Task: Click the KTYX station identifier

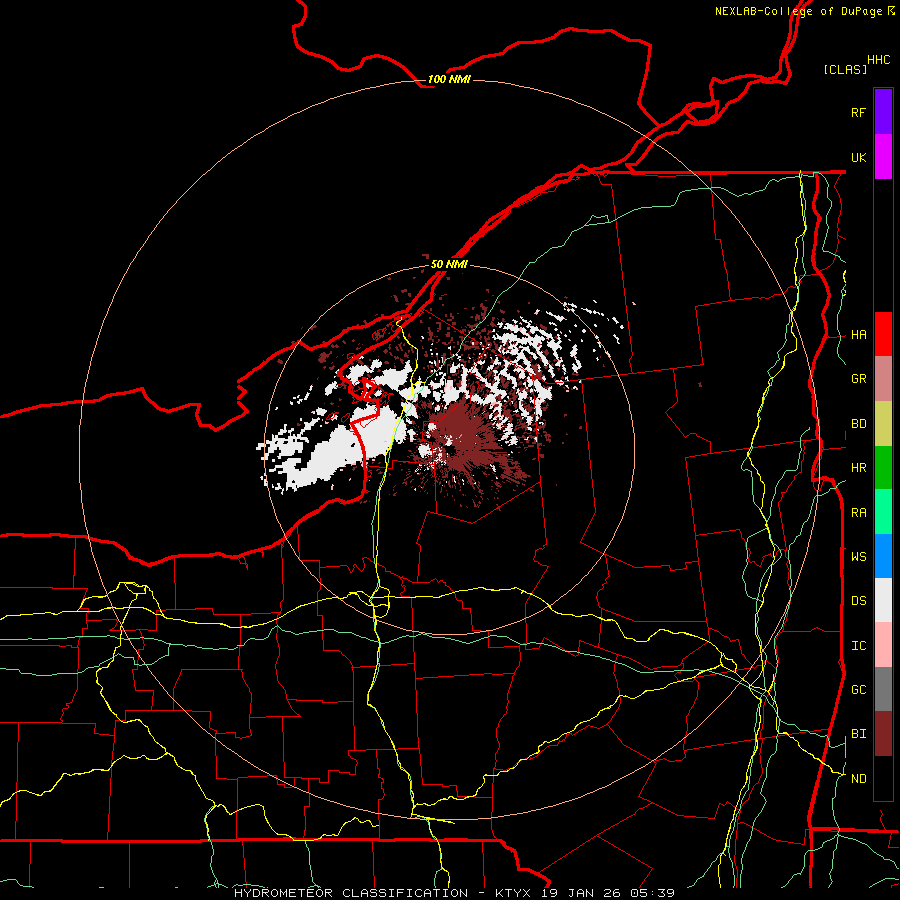Action: tap(513, 893)
